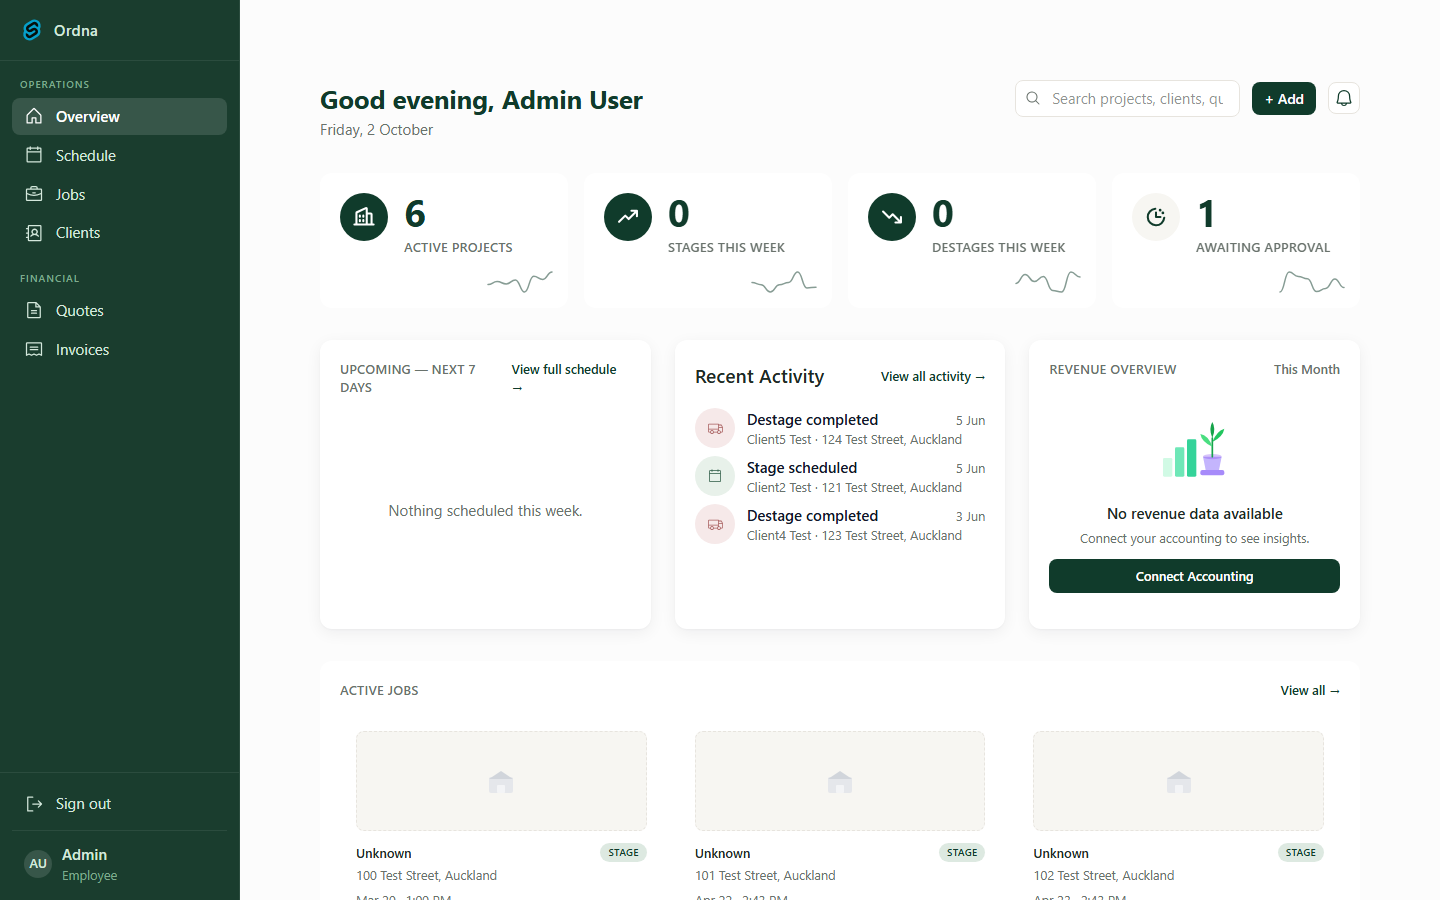Open View full schedule link
Image resolution: width=1440 pixels, height=900 pixels.
(564, 378)
